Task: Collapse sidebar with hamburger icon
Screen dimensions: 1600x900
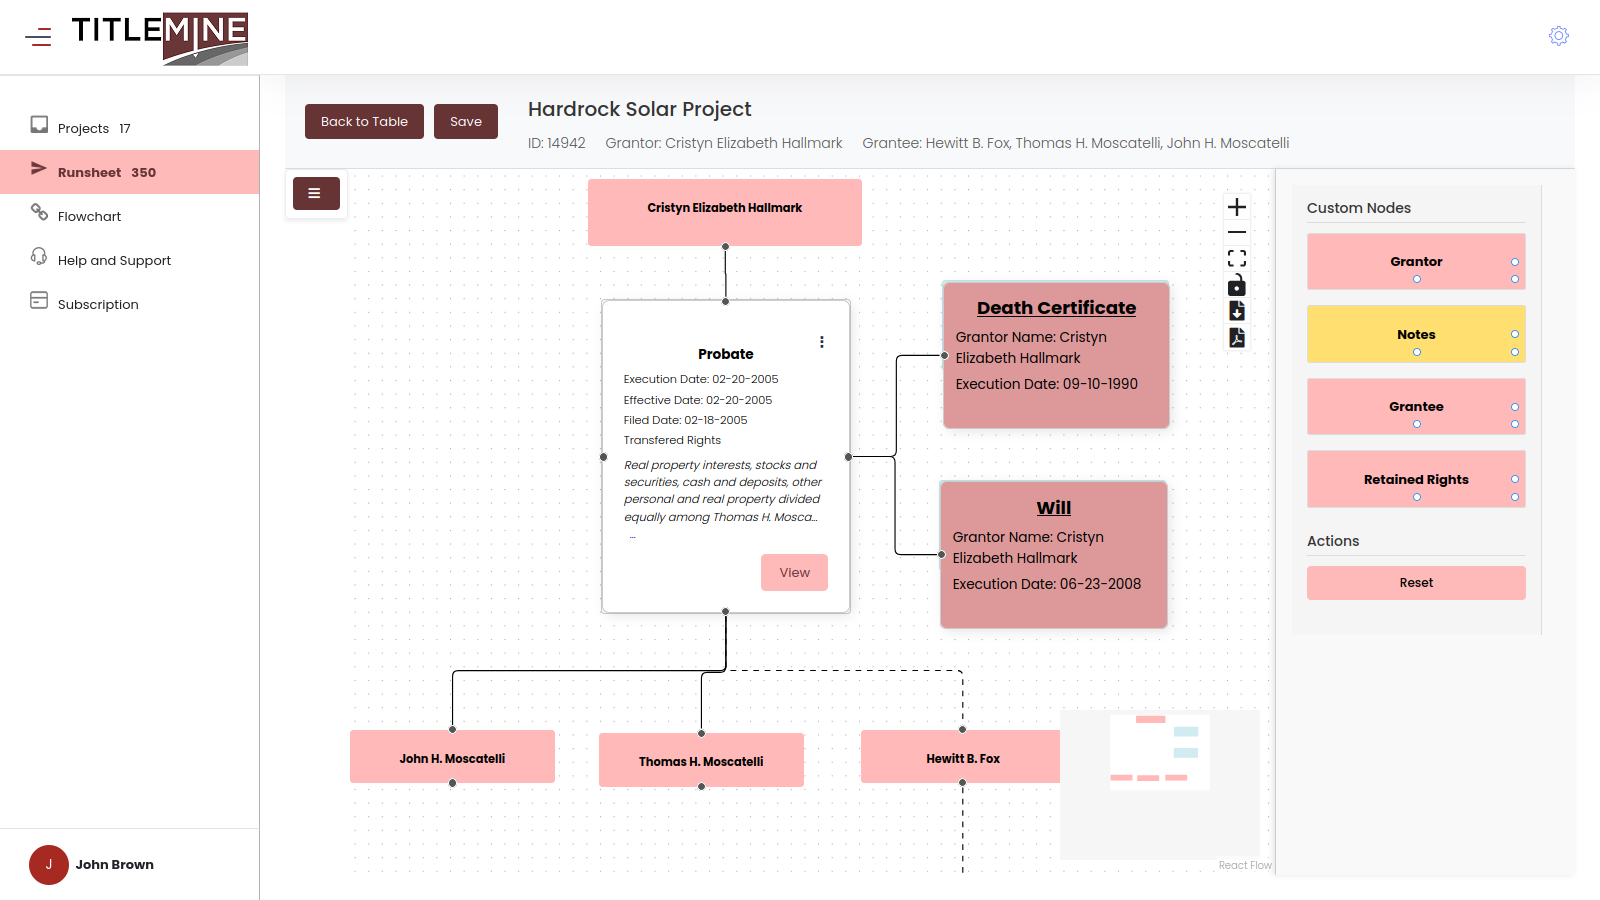Action: coord(38,38)
